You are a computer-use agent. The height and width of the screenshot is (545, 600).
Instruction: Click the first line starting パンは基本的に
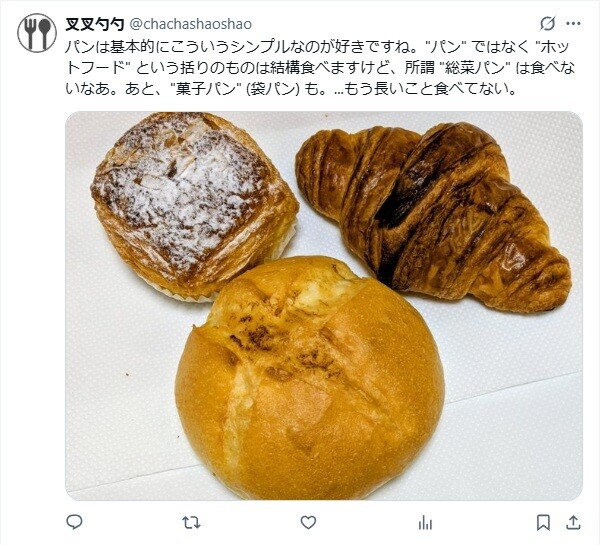318,47
